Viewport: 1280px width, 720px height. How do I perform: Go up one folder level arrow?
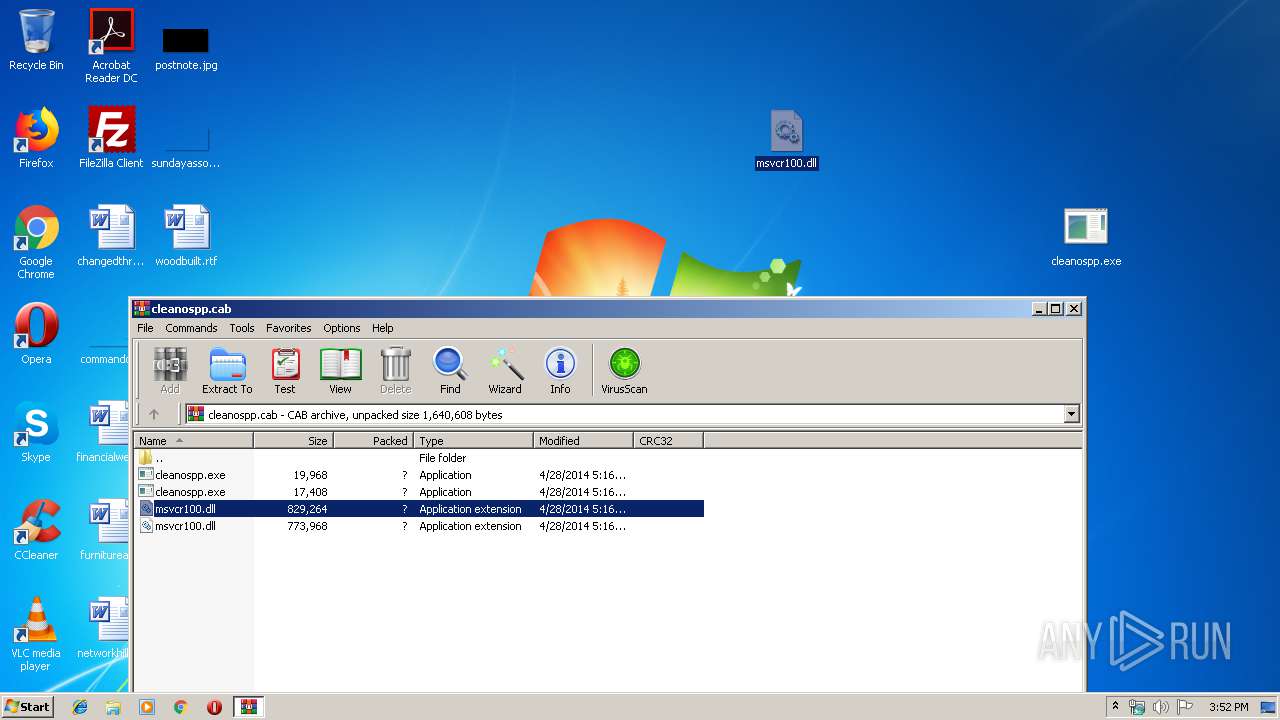tap(154, 414)
